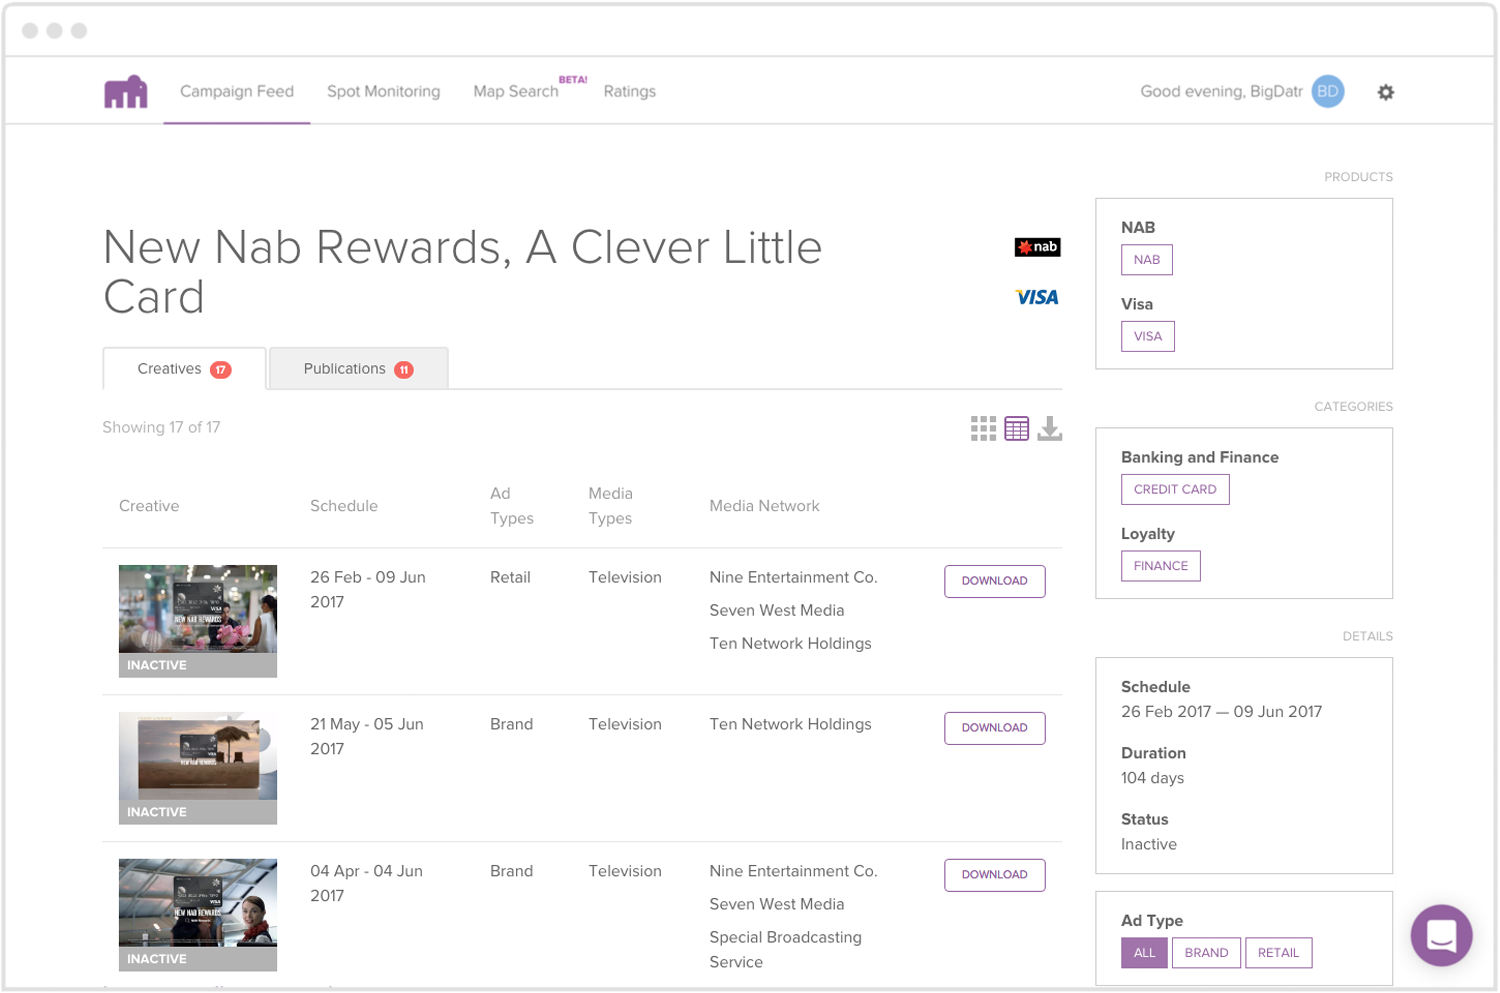This screenshot has height=993, width=1500.
Task: Go to the Ratings page
Action: [630, 91]
